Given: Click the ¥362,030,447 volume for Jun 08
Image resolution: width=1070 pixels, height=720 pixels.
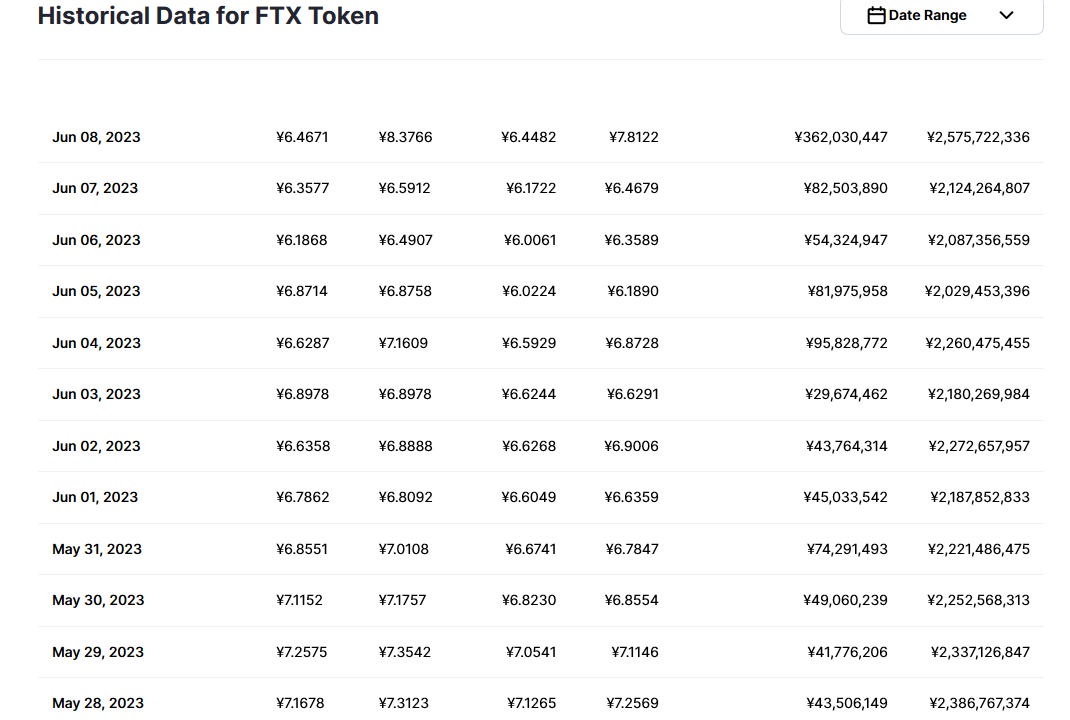Looking at the screenshot, I should 841,137.
